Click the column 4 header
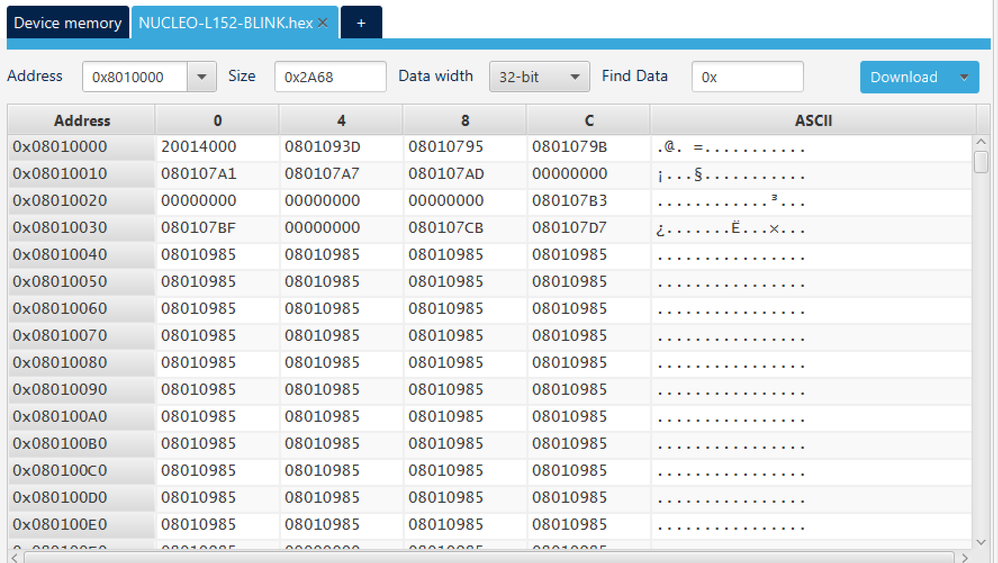 click(341, 120)
